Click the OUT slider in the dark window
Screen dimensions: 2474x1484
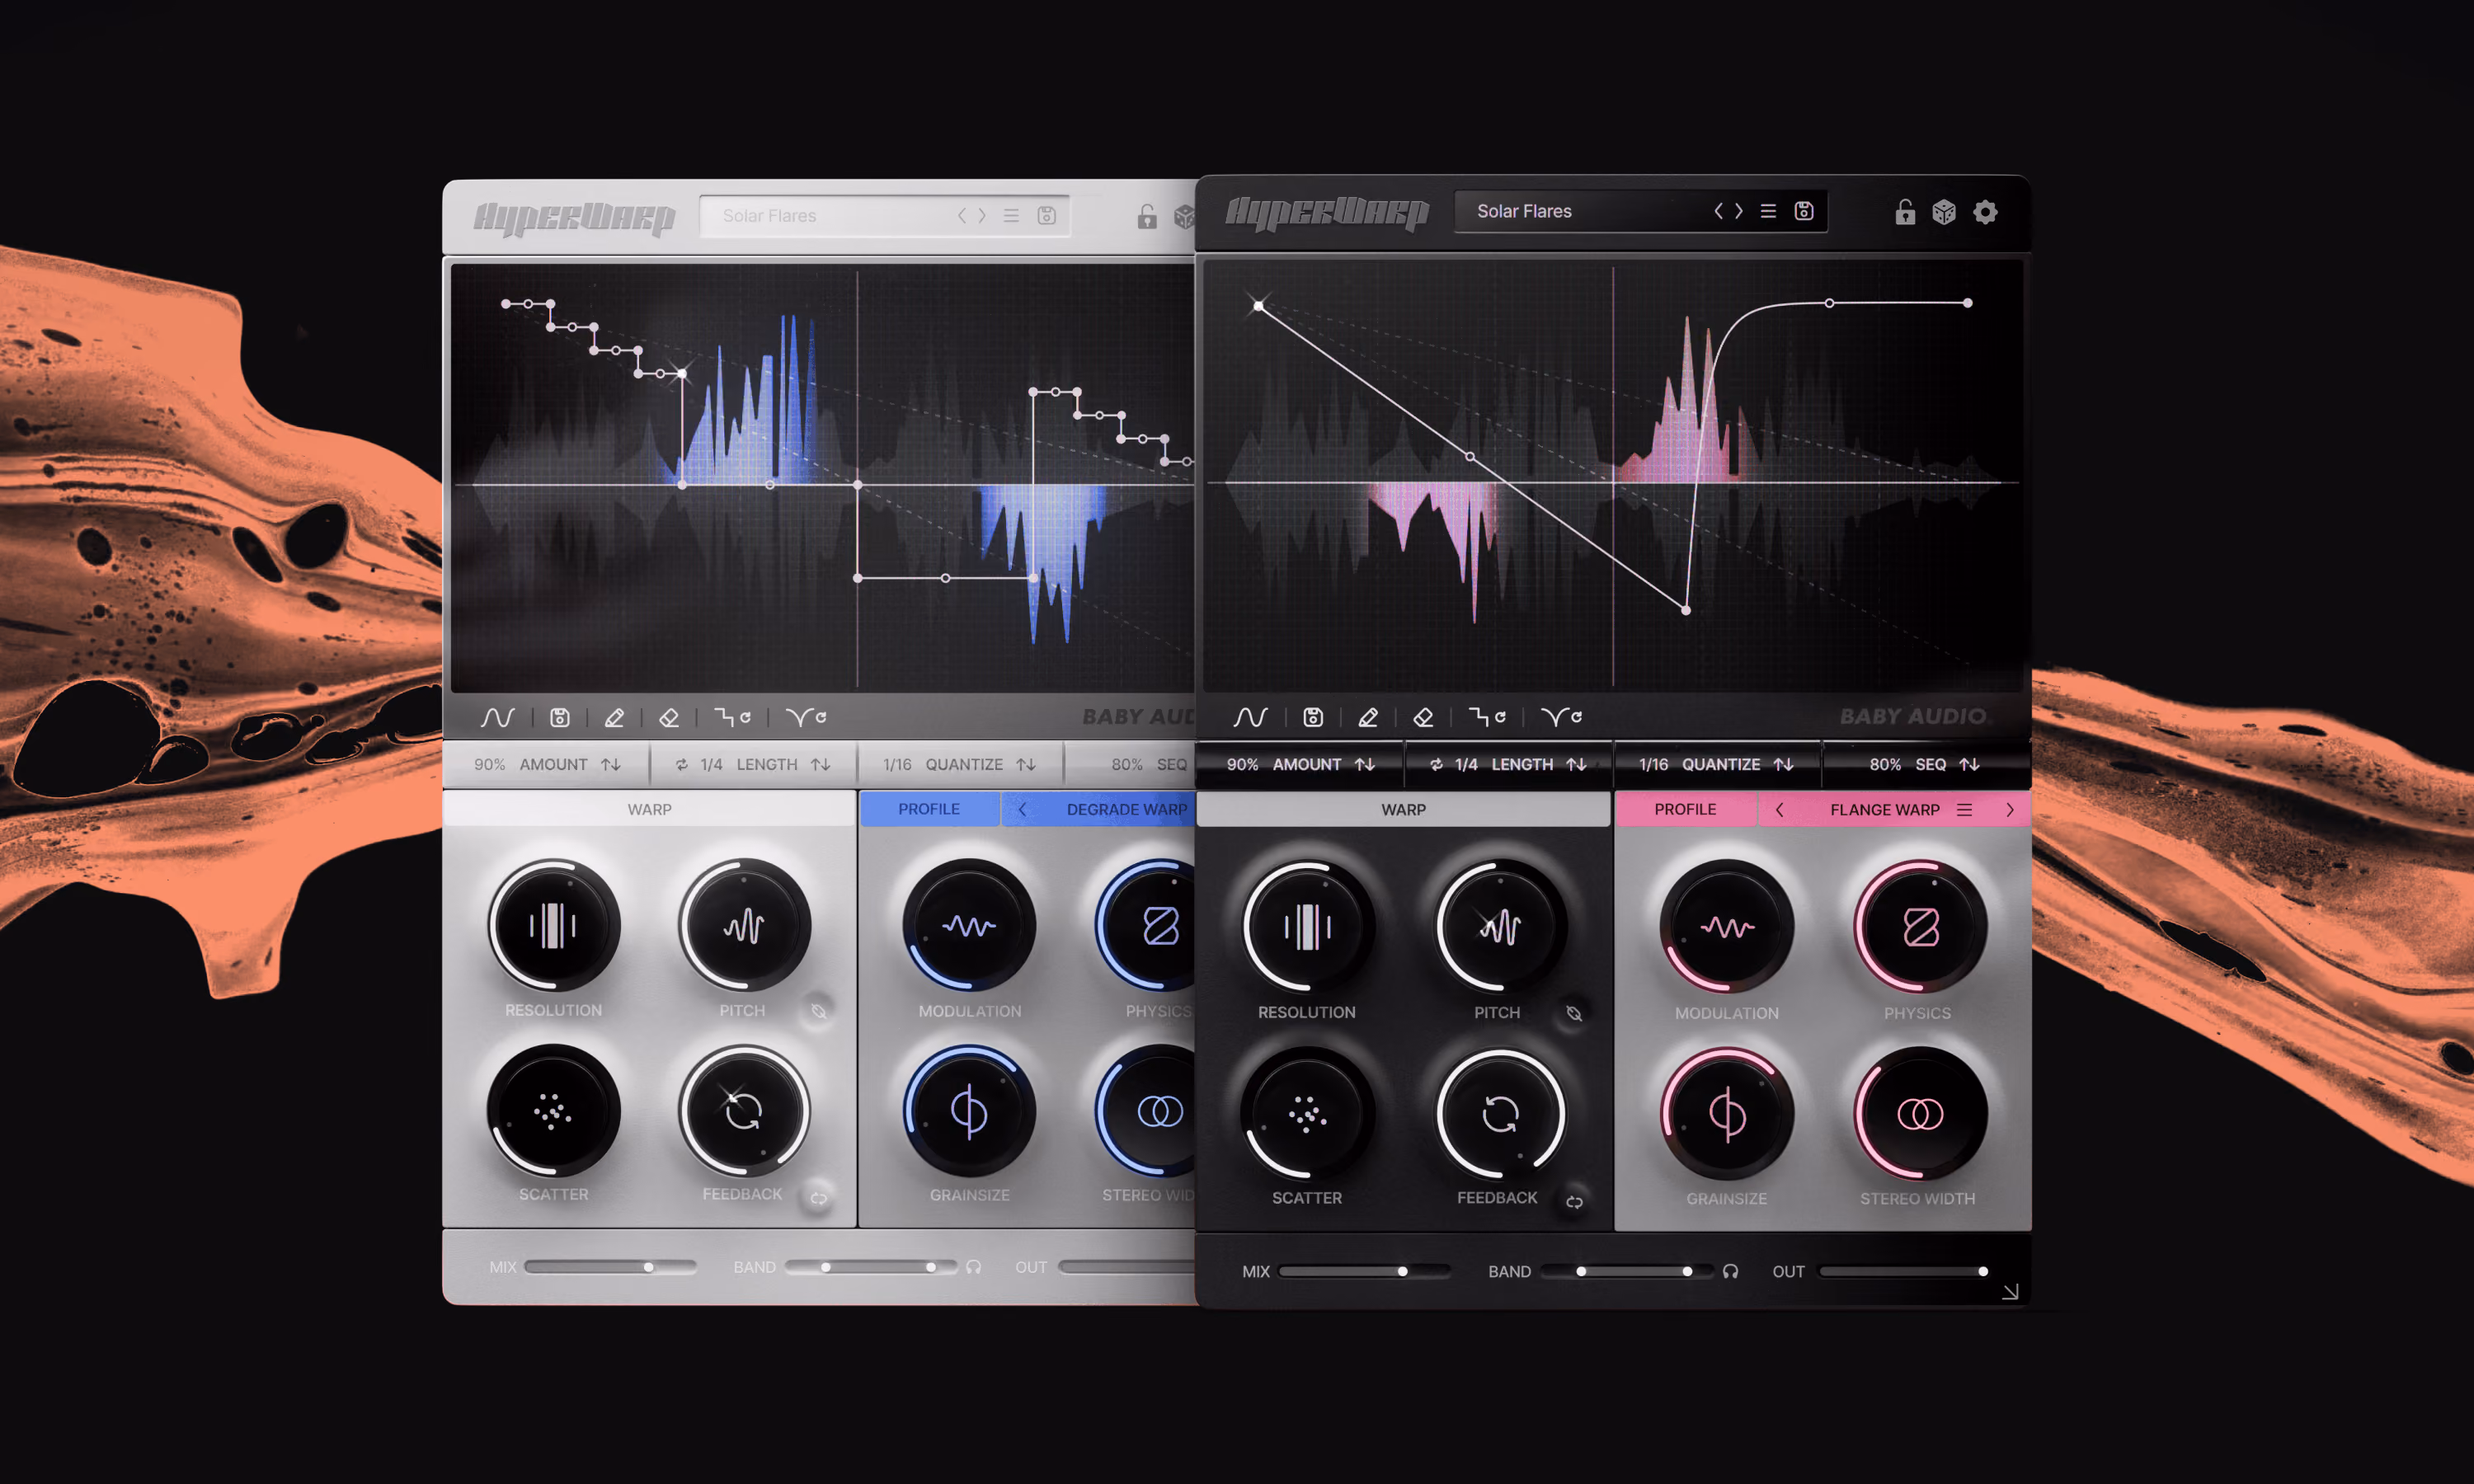click(1904, 1271)
